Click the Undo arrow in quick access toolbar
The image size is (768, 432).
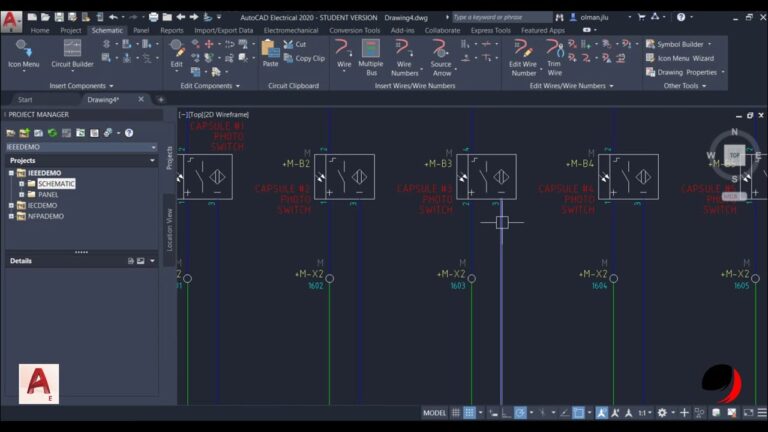coord(113,17)
